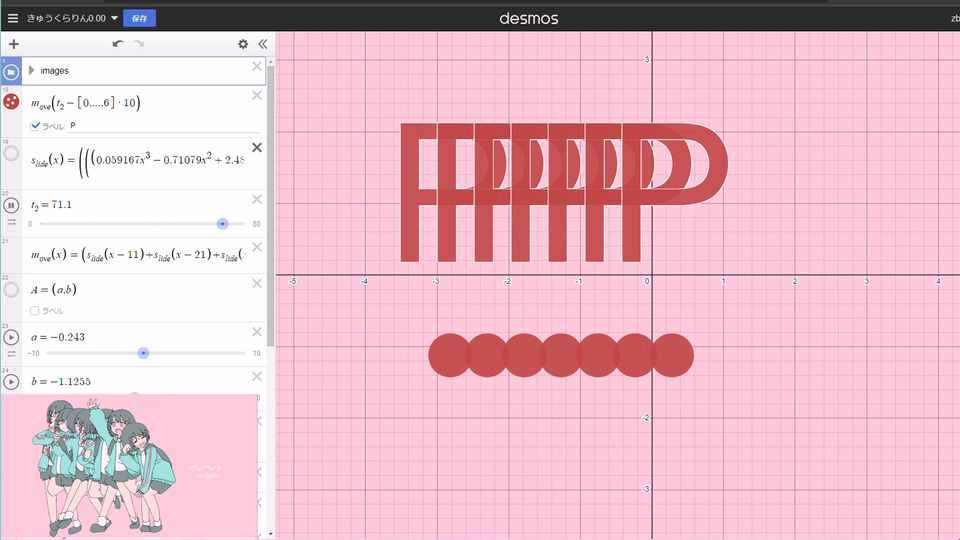Click the images folder icon
This screenshot has width=960, height=540.
pyautogui.click(x=11, y=72)
